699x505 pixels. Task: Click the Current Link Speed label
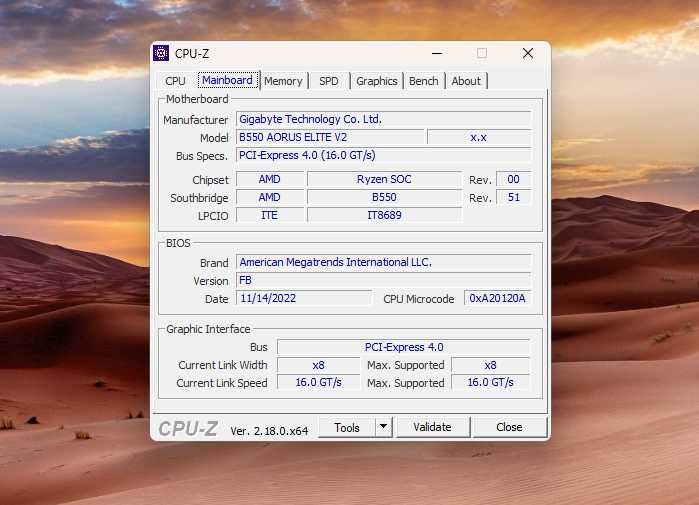[x=222, y=383]
